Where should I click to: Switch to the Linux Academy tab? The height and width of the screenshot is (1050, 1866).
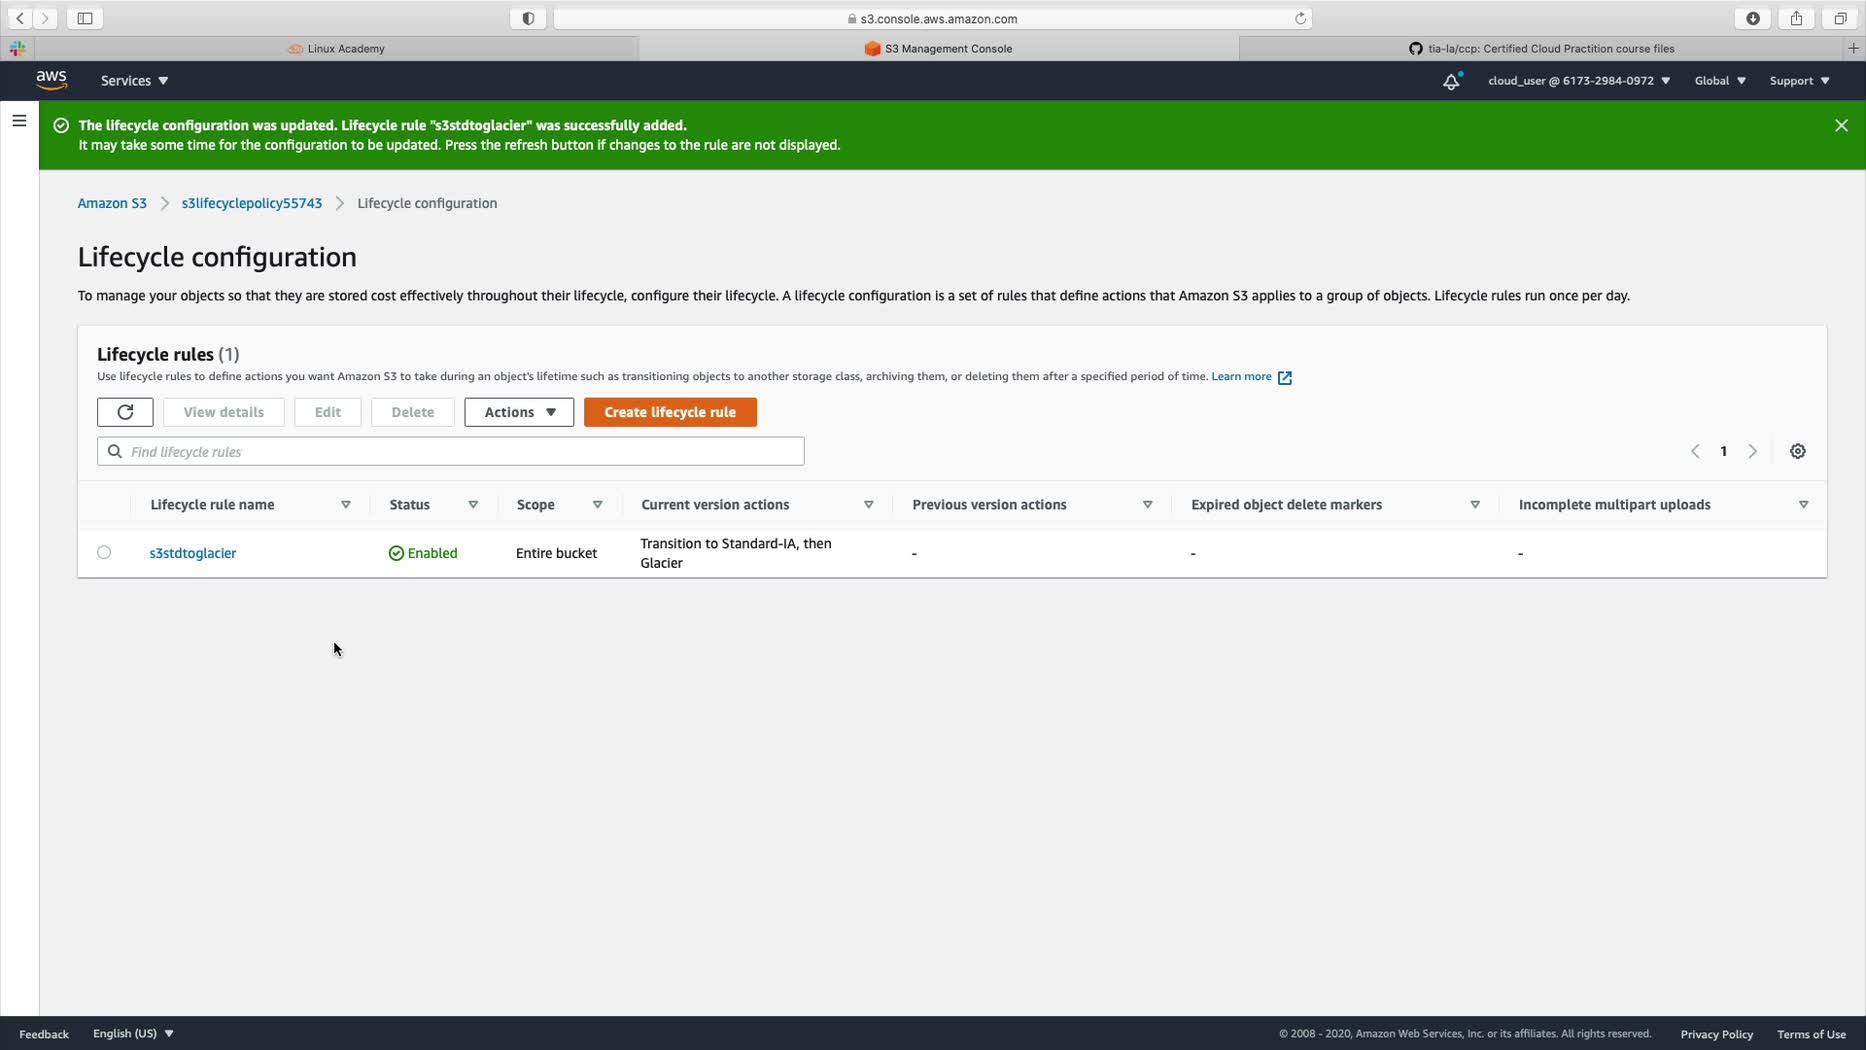click(336, 48)
